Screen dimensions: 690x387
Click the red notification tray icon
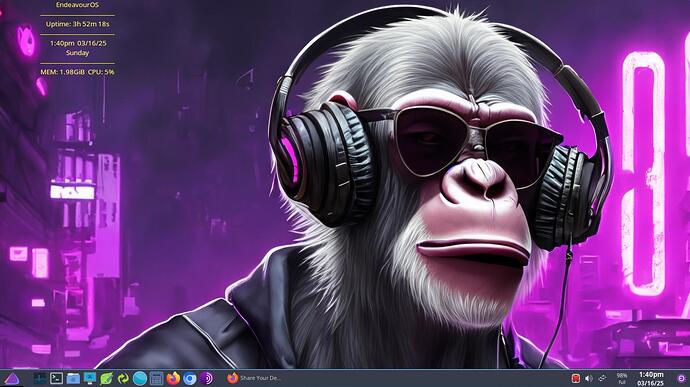[x=575, y=378]
